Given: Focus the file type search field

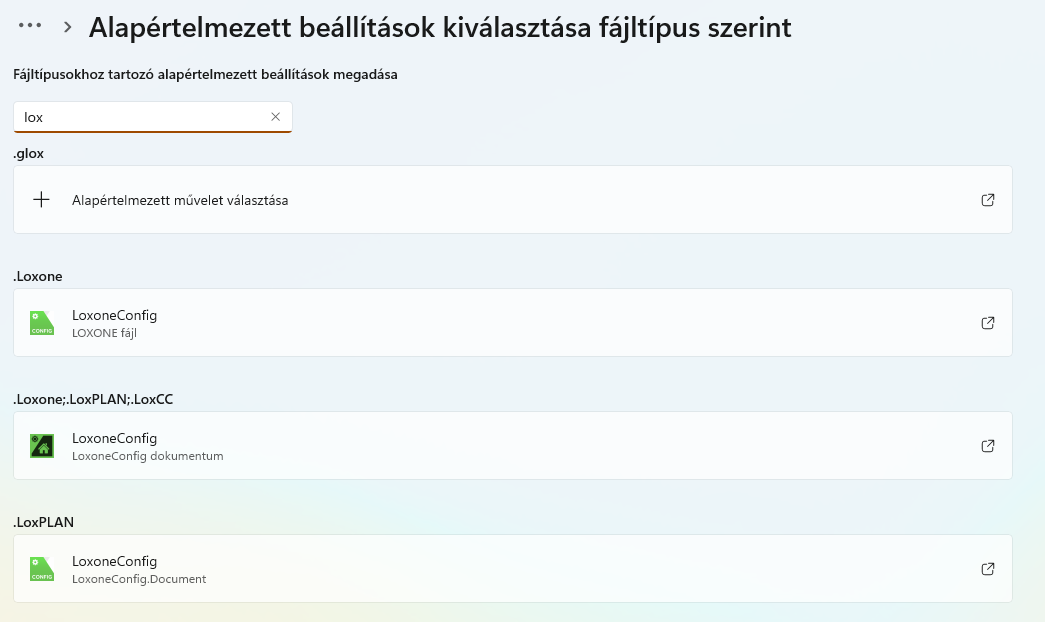Looking at the screenshot, I should click(153, 117).
